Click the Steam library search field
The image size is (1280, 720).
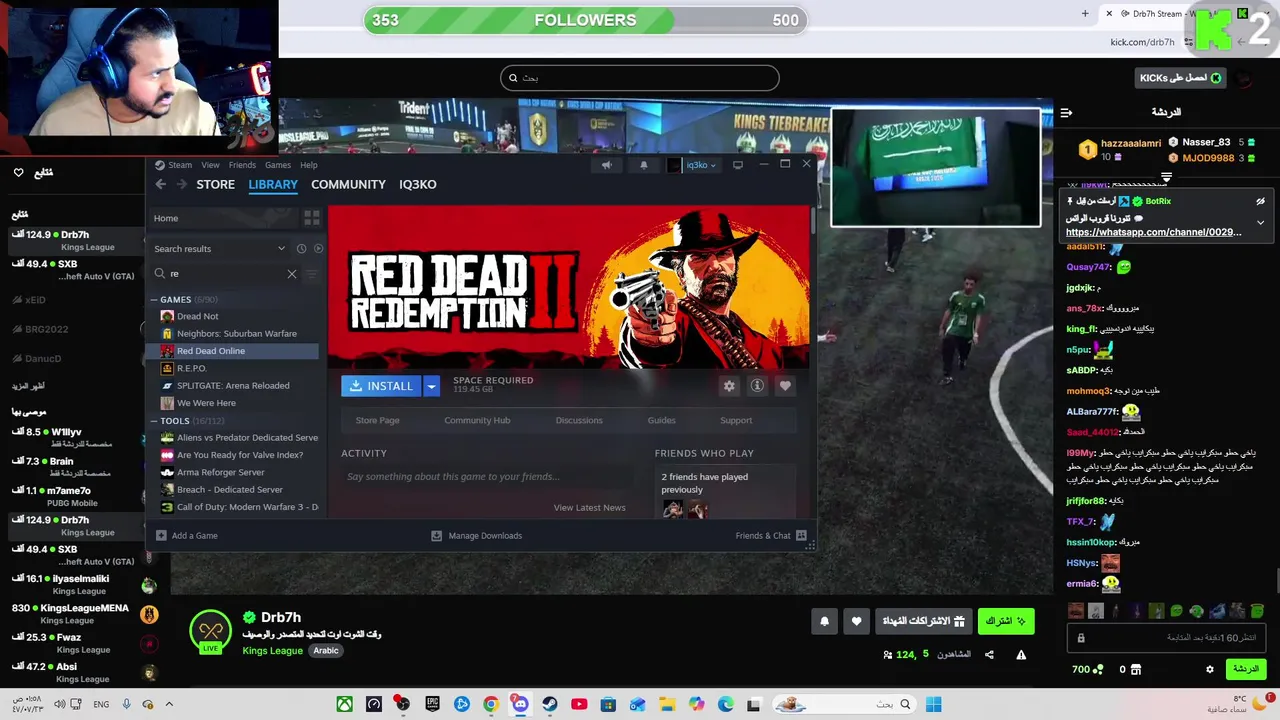[225, 273]
